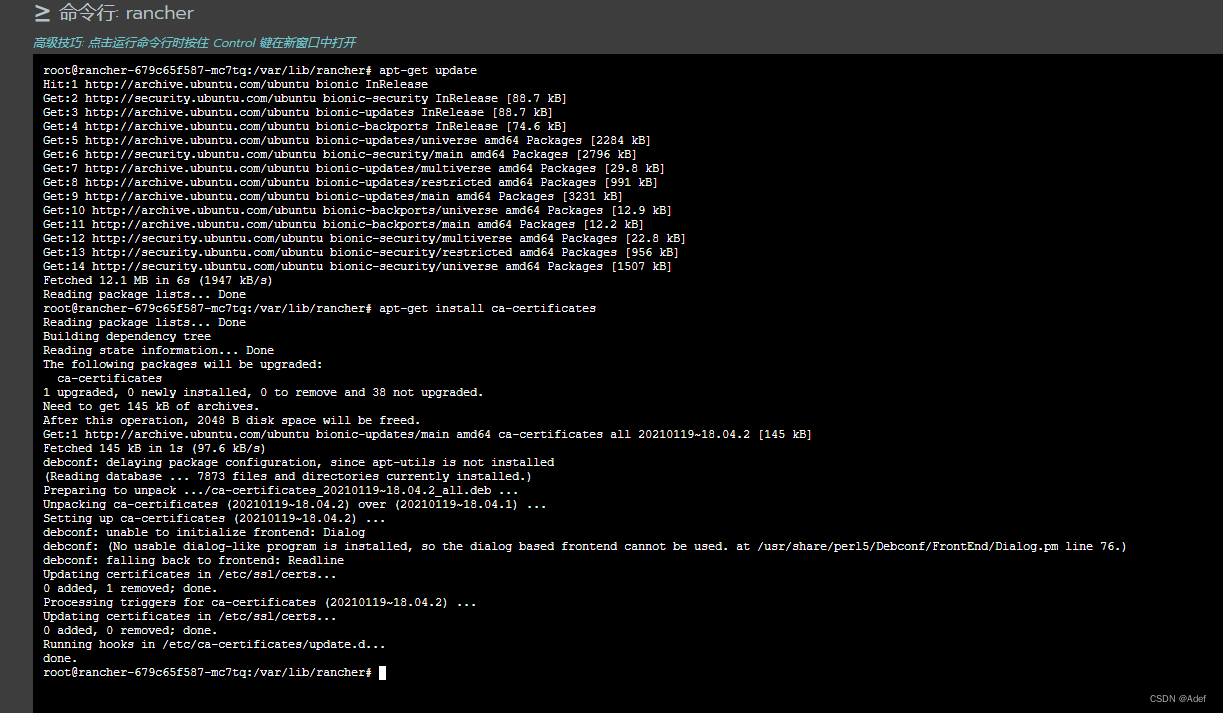Click 'debconf: falling back to frontend: Readline'
The width and height of the screenshot is (1223, 713).
(x=193, y=560)
